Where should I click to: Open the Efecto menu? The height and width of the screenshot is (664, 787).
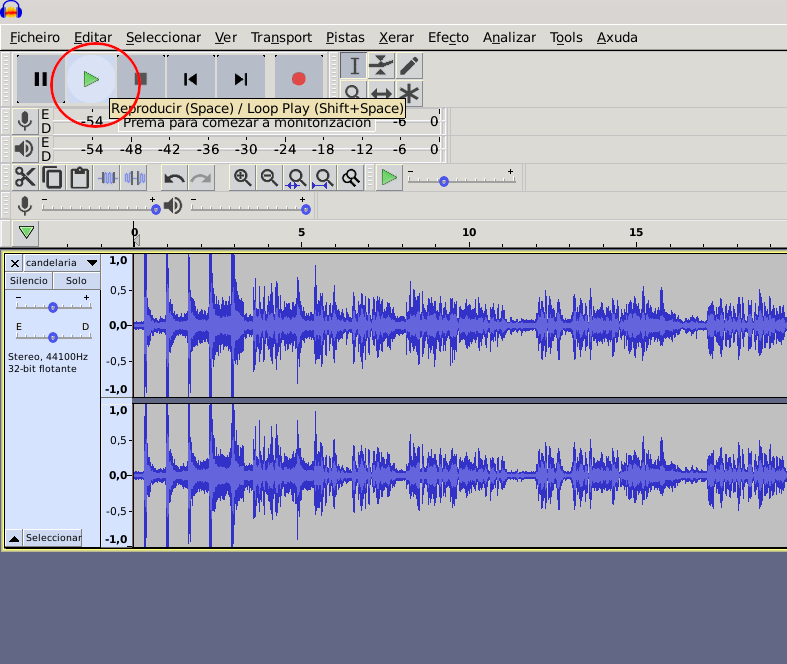click(448, 38)
